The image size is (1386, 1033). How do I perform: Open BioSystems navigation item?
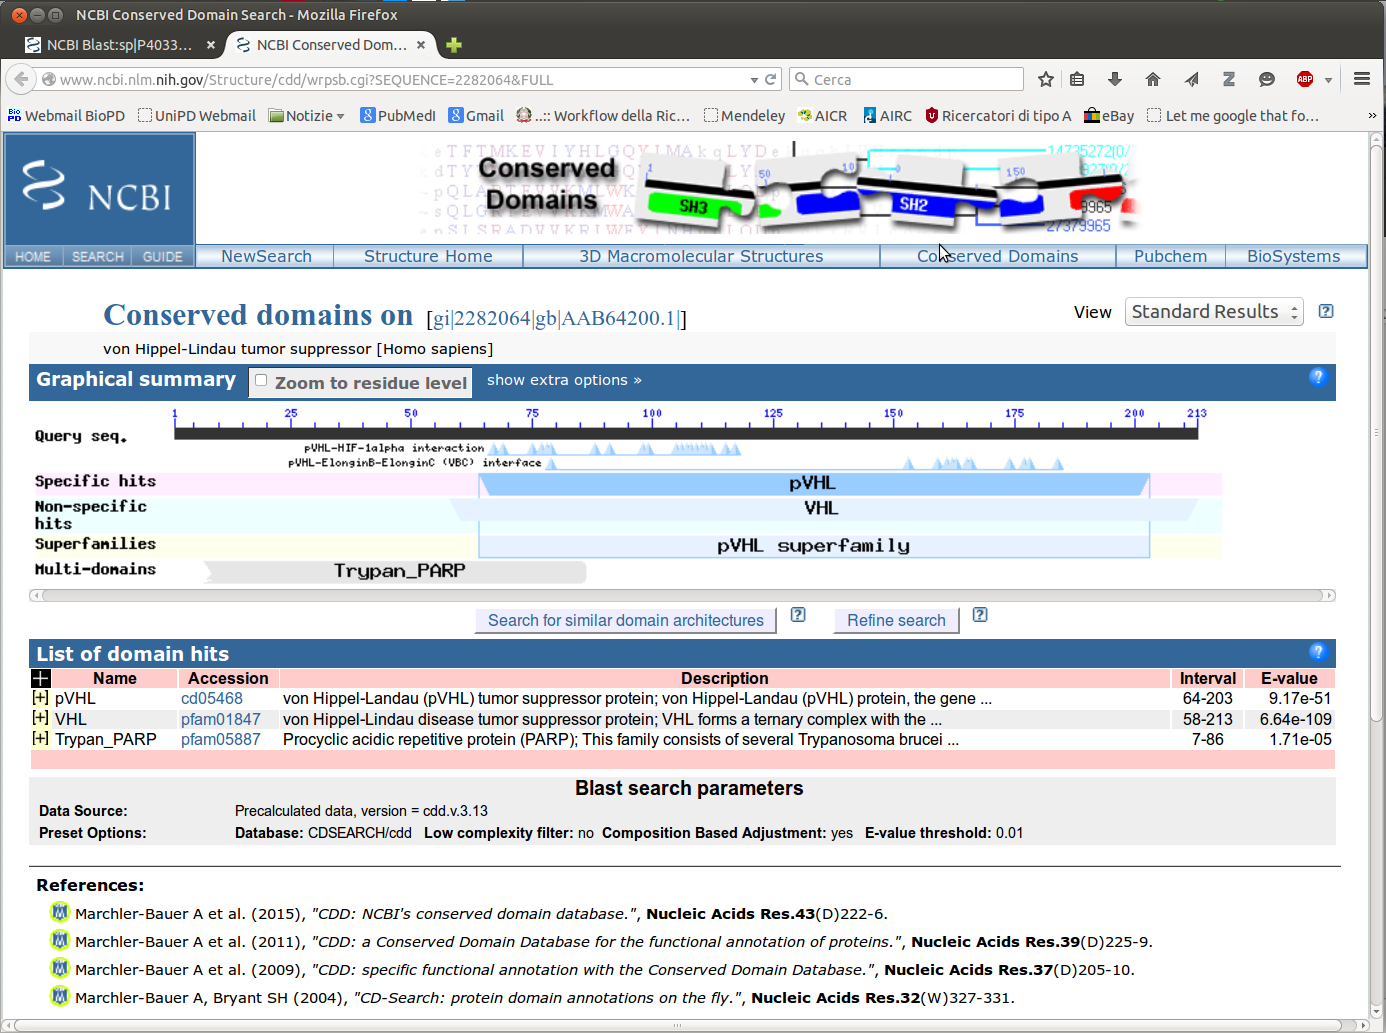click(x=1293, y=256)
